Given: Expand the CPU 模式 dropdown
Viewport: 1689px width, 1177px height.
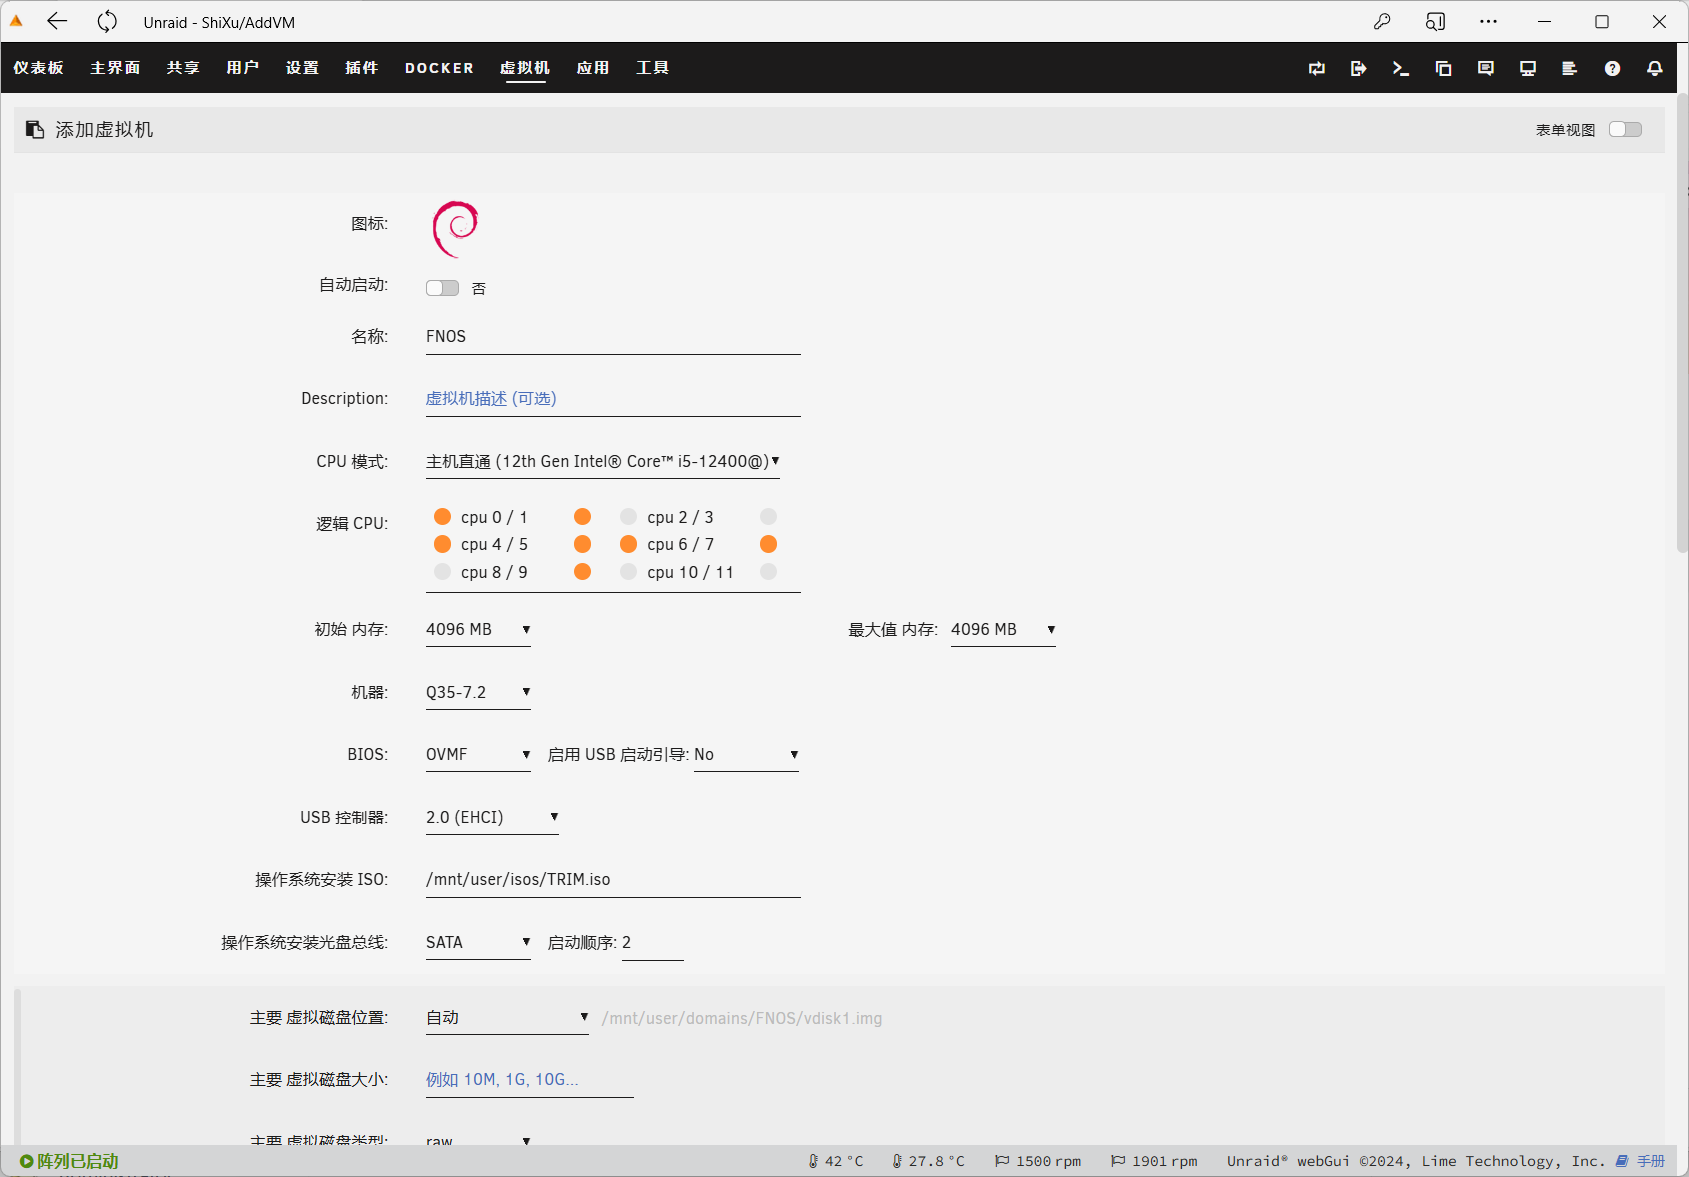Looking at the screenshot, I should tap(602, 461).
